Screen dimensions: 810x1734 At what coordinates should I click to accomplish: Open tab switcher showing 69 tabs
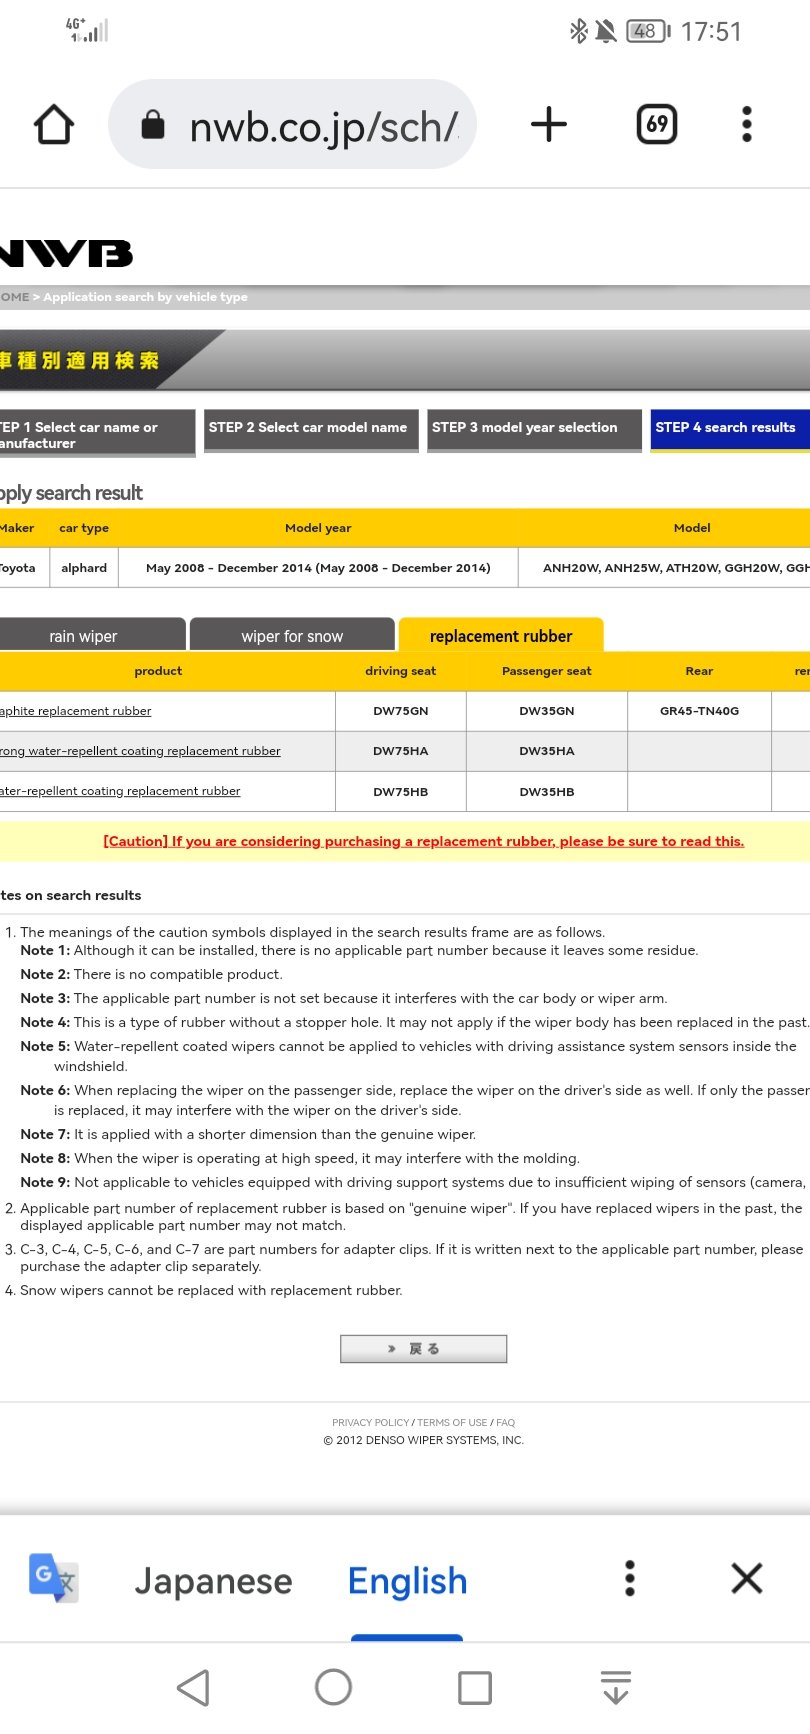pos(657,125)
